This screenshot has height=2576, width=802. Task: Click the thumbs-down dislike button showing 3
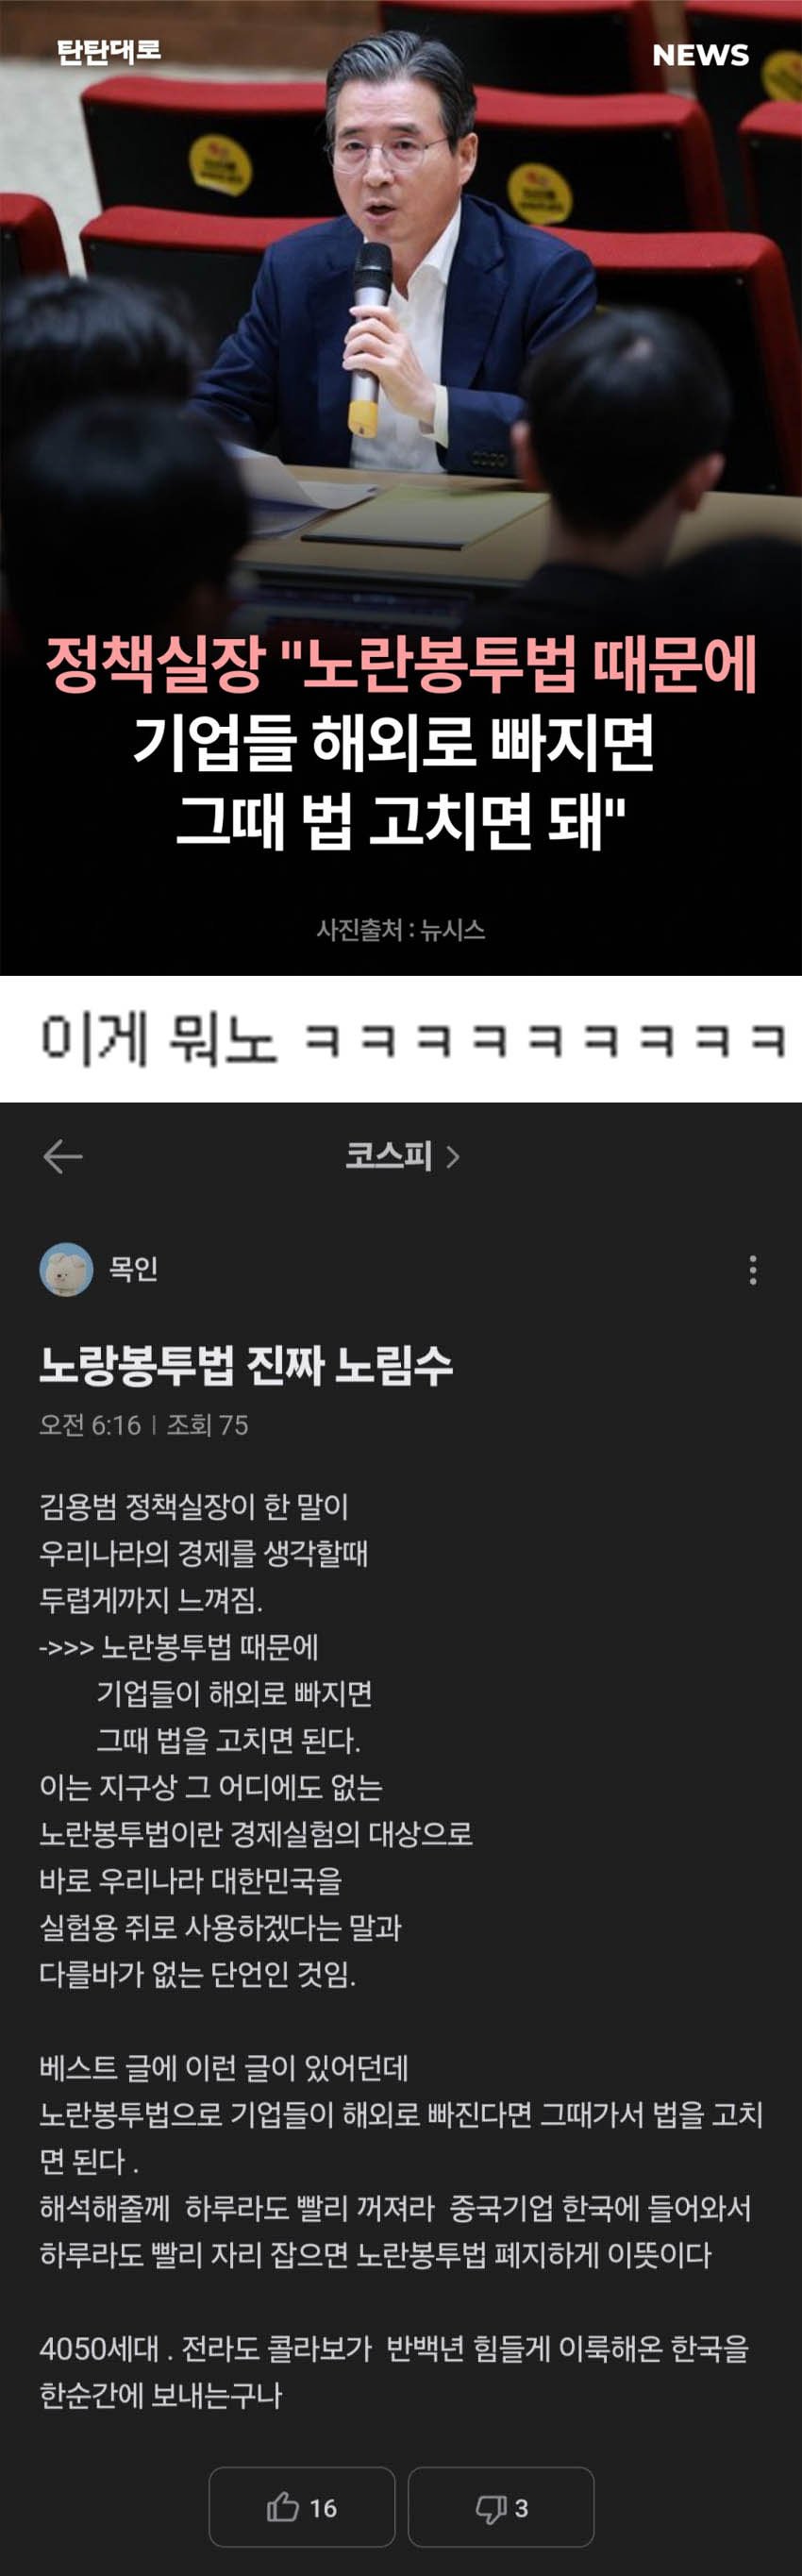pos(501,2507)
